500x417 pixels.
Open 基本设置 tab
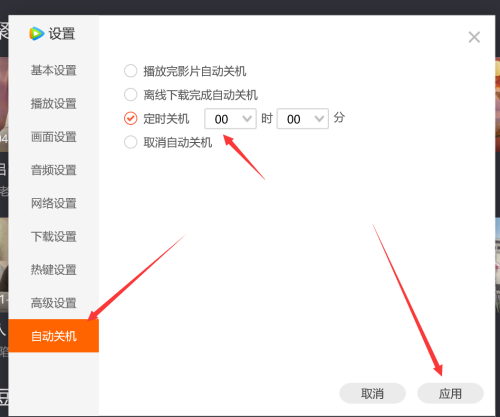pyautogui.click(x=54, y=70)
